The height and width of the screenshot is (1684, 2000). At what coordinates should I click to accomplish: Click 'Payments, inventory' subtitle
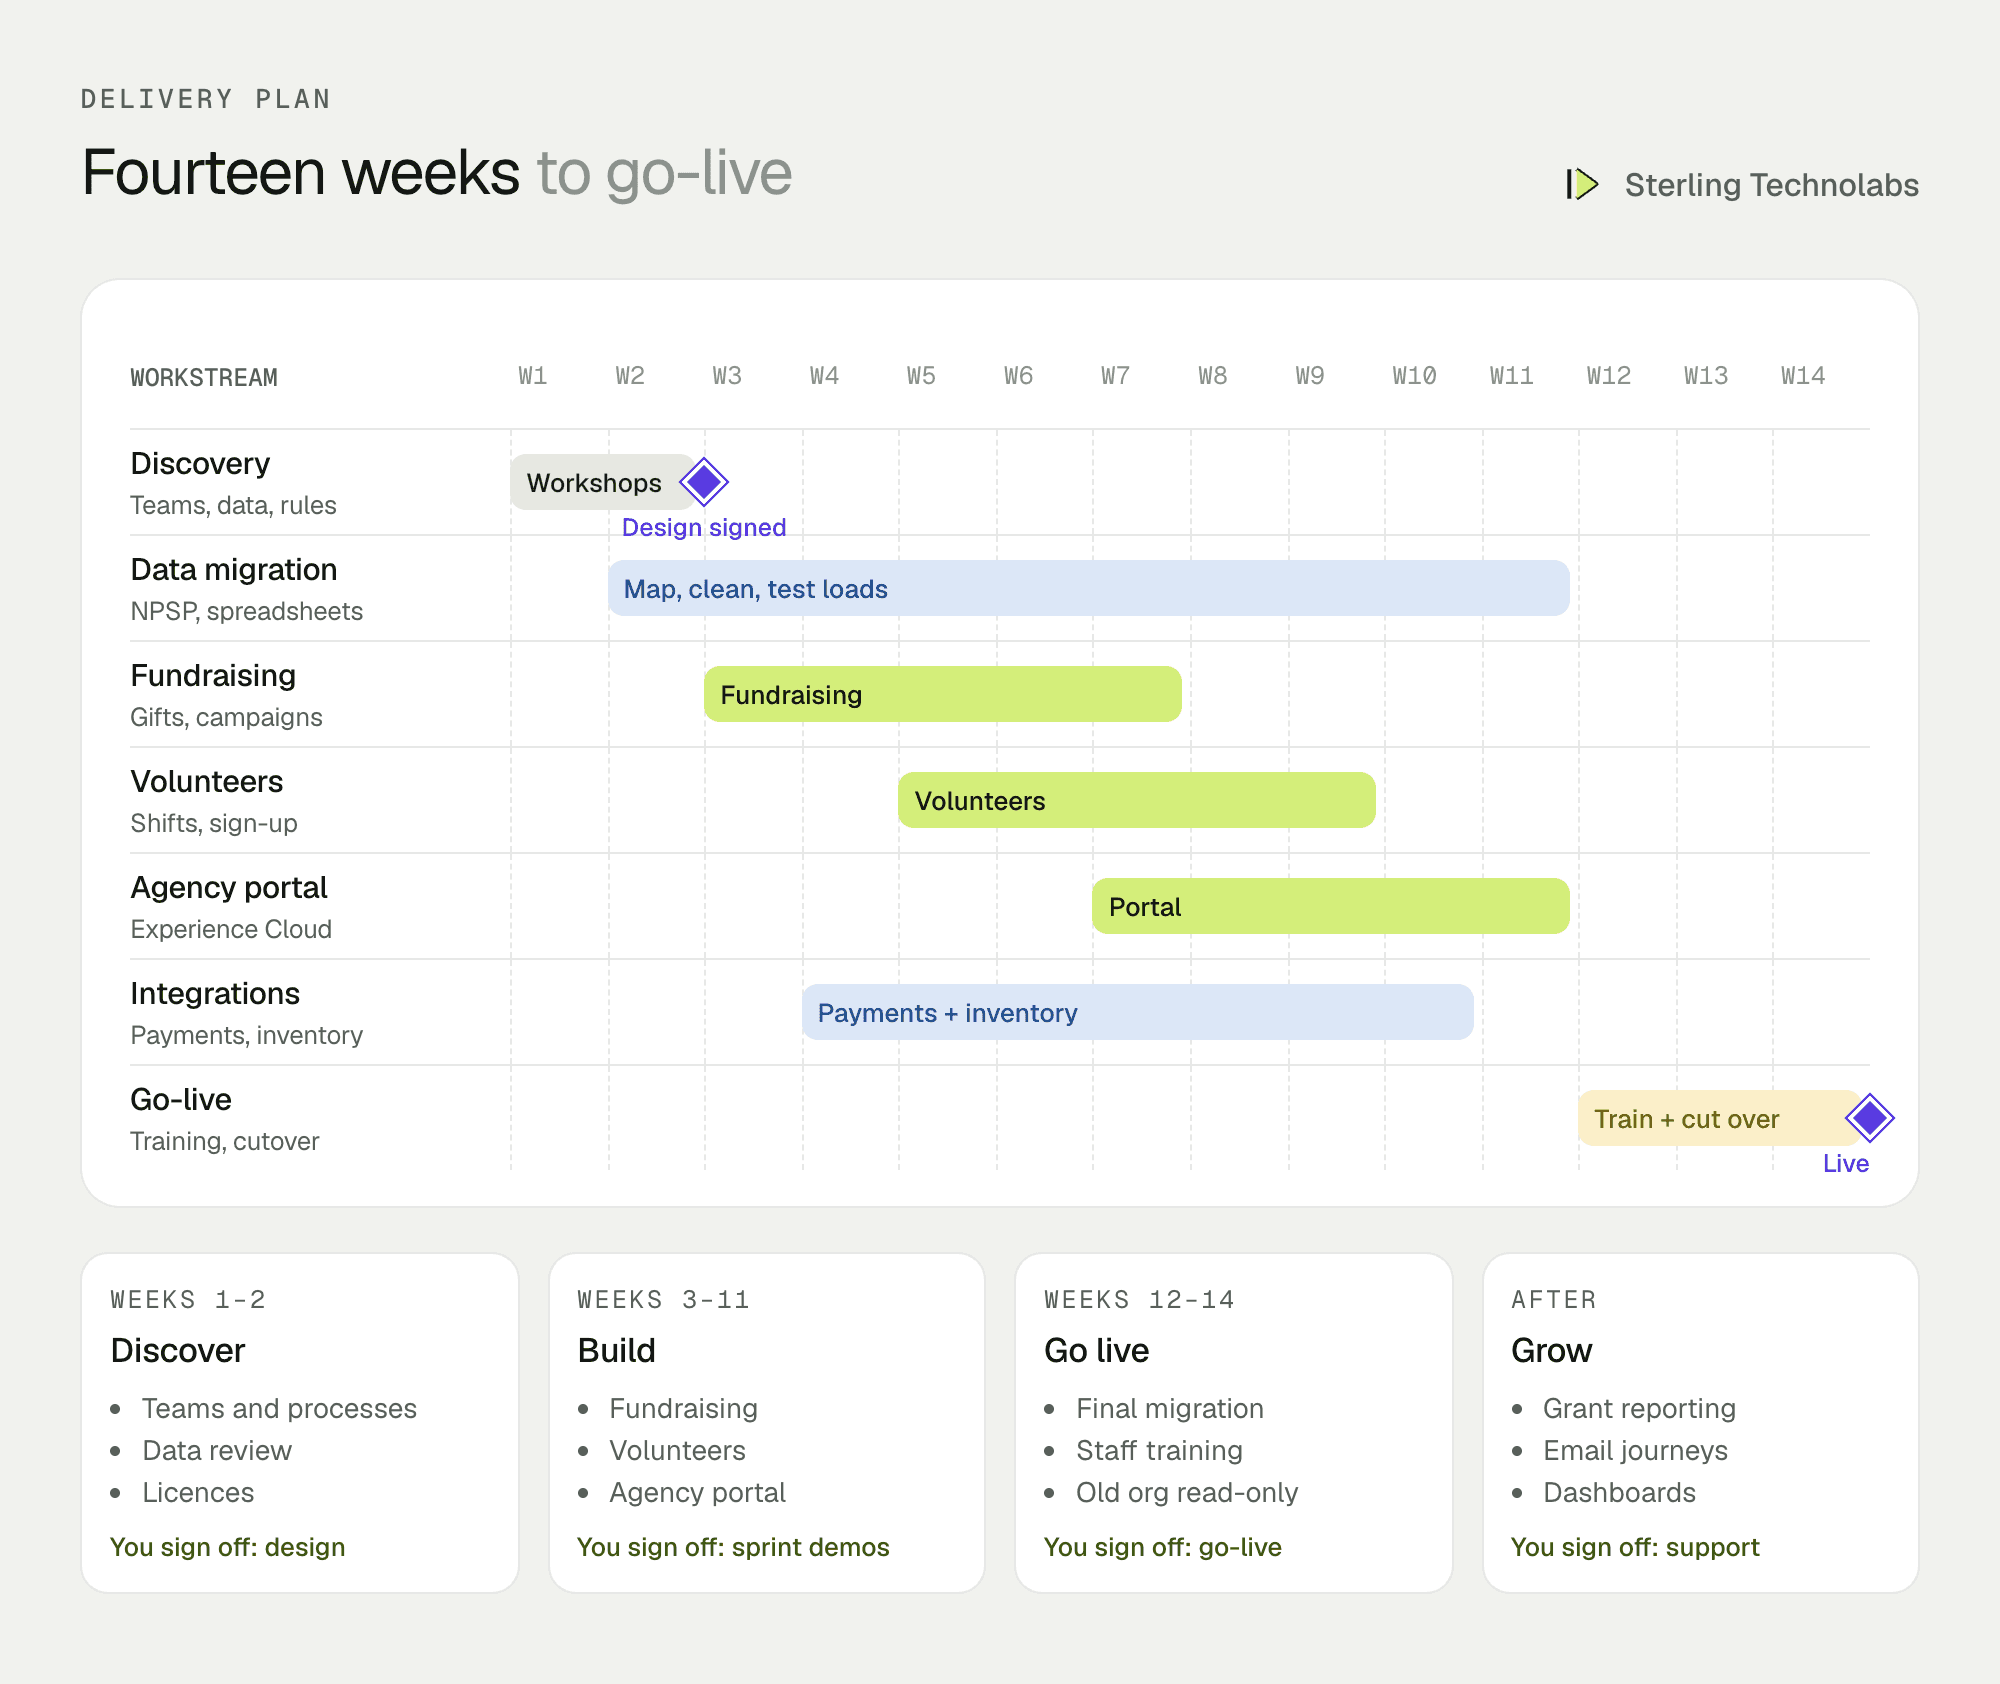[246, 1035]
